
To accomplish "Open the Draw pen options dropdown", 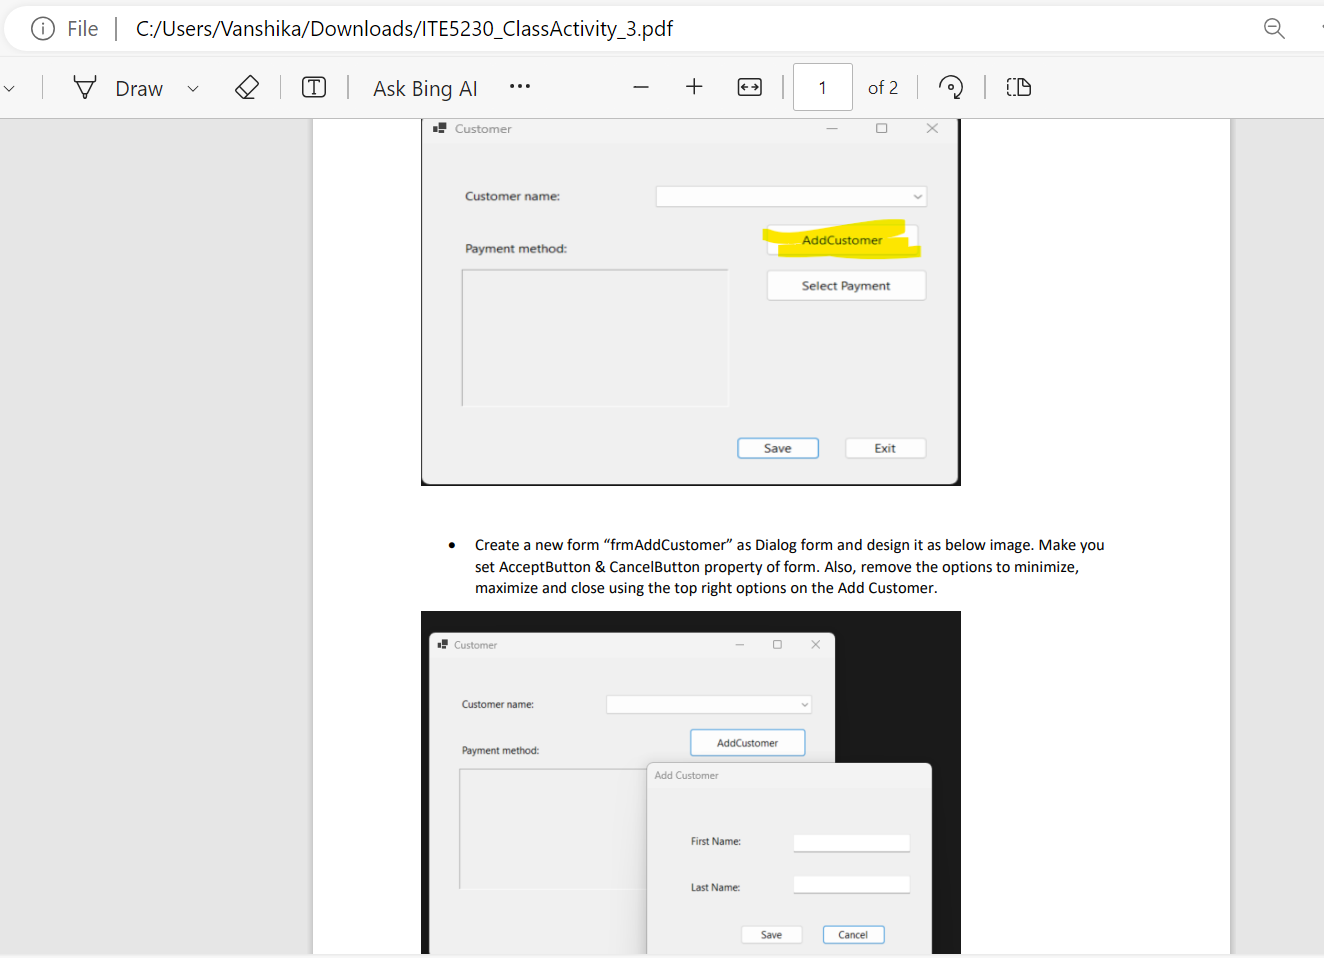I will click(192, 88).
